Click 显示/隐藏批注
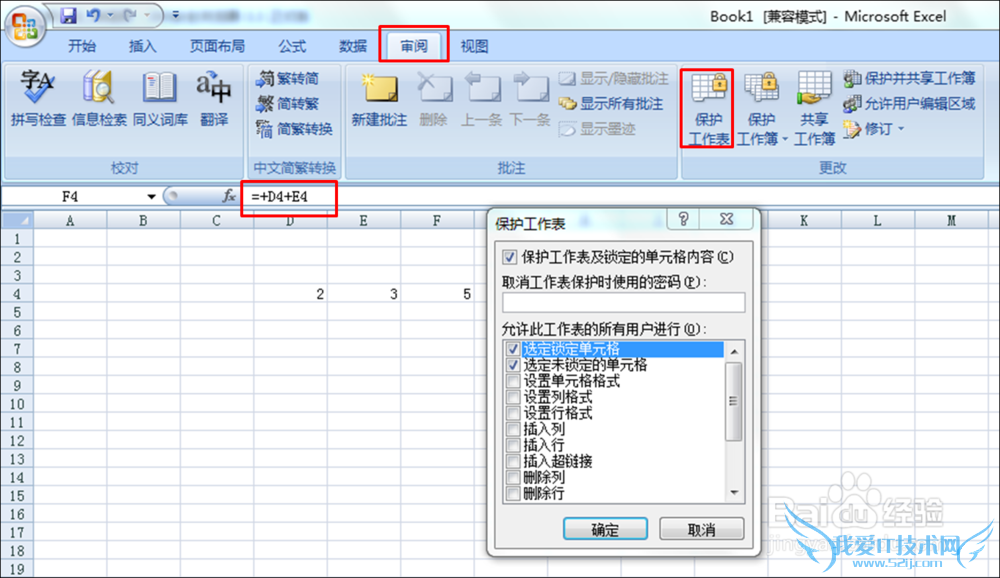 [614, 78]
